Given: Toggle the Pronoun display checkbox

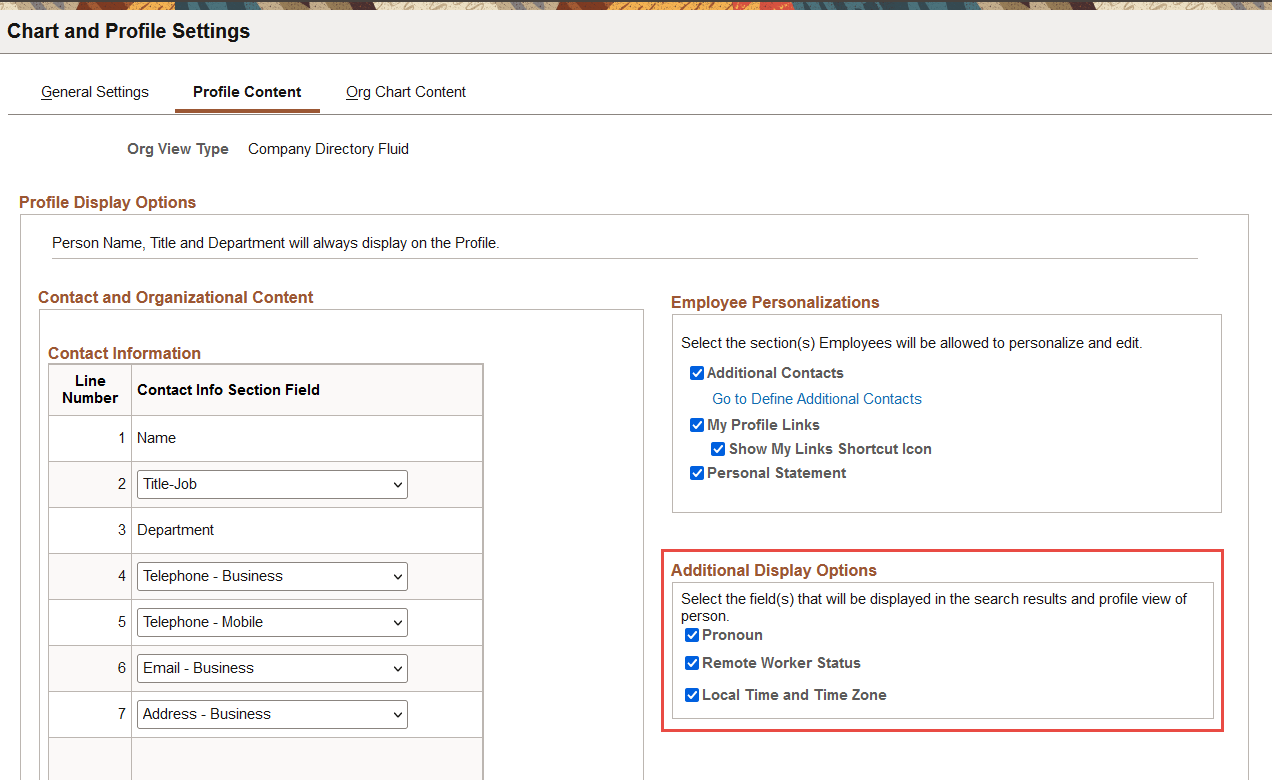Looking at the screenshot, I should pos(692,635).
